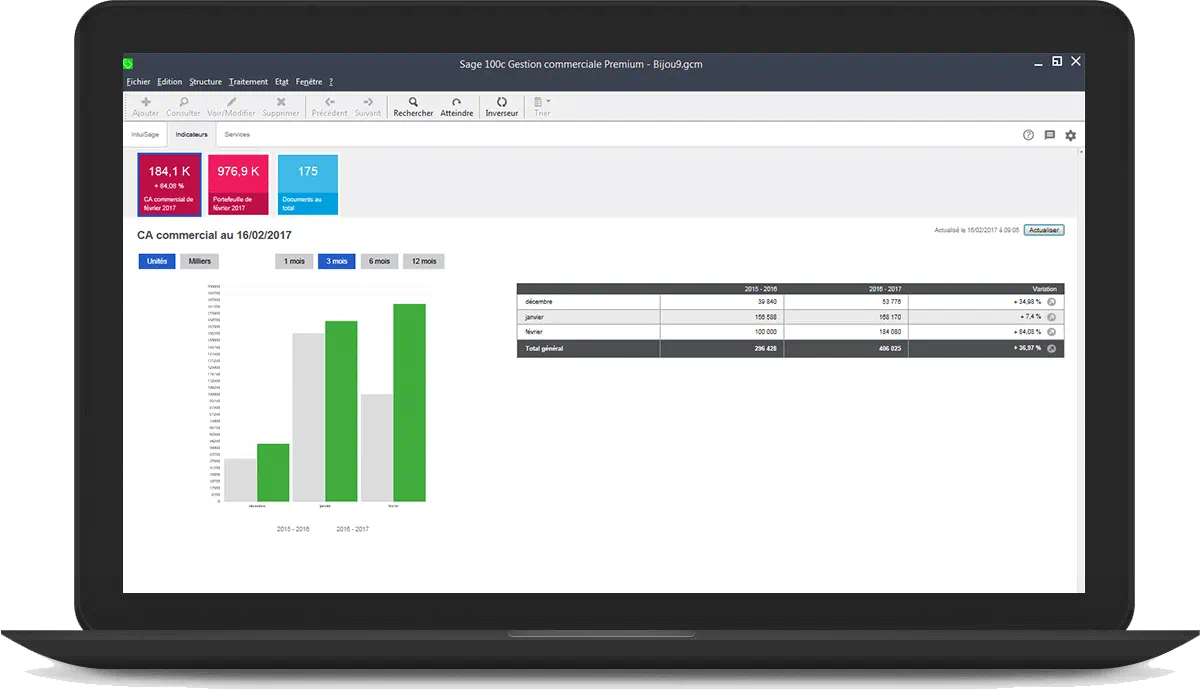The image size is (1200, 690).
Task: Switch to the IntuiSage tab
Action: (145, 134)
